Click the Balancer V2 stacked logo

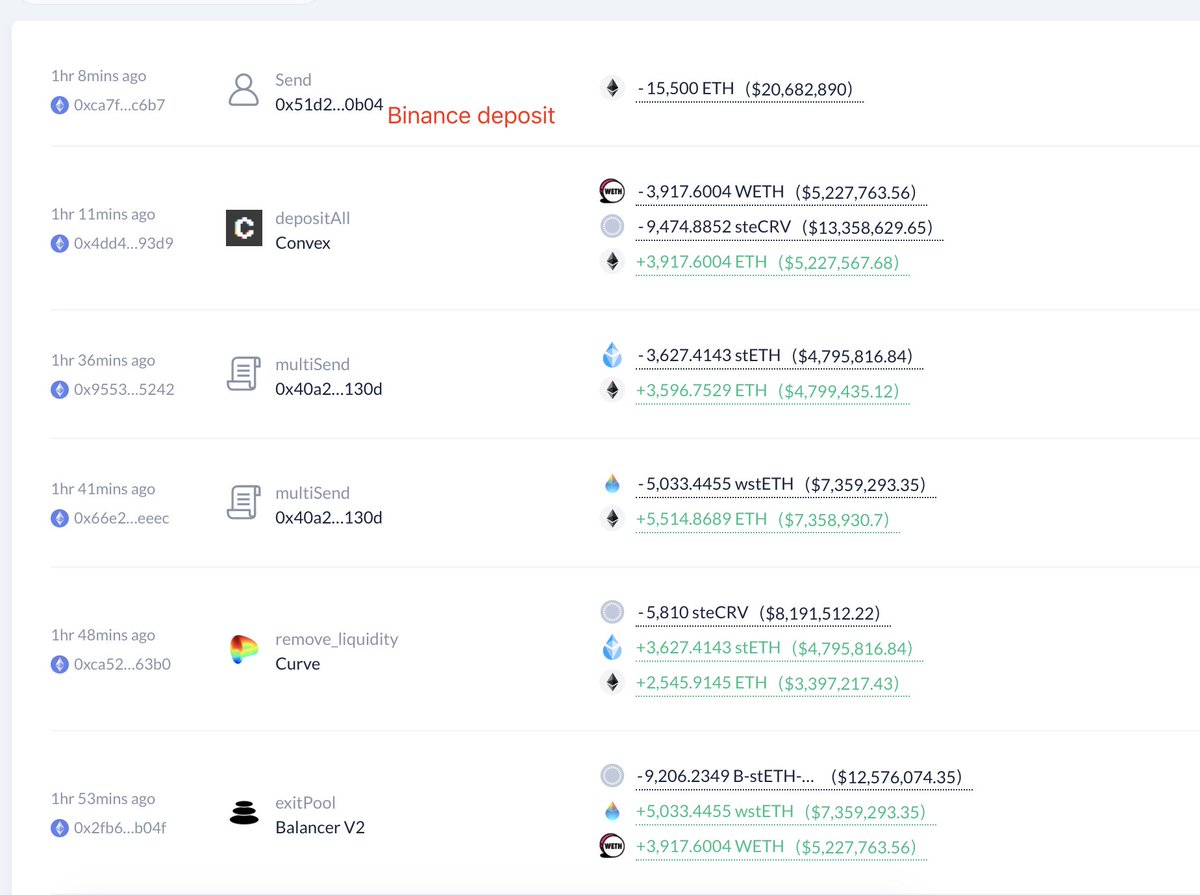(x=244, y=815)
